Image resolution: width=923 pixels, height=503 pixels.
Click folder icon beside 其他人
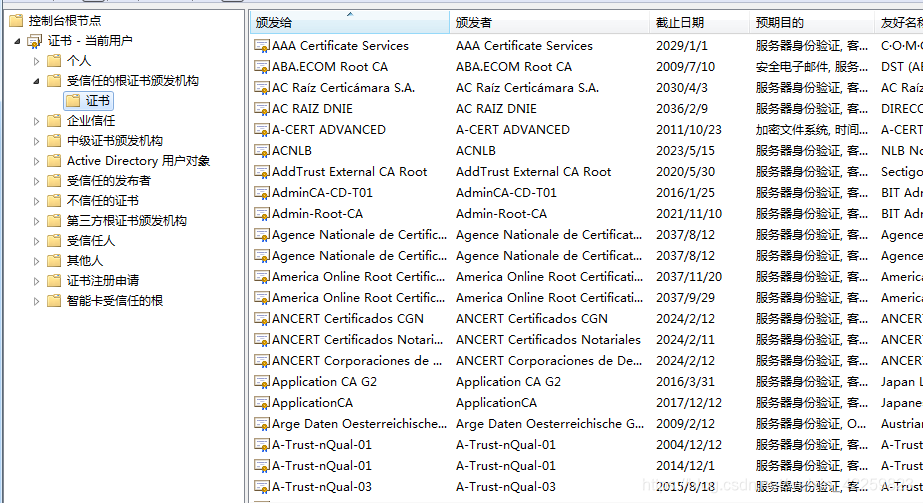click(54, 261)
